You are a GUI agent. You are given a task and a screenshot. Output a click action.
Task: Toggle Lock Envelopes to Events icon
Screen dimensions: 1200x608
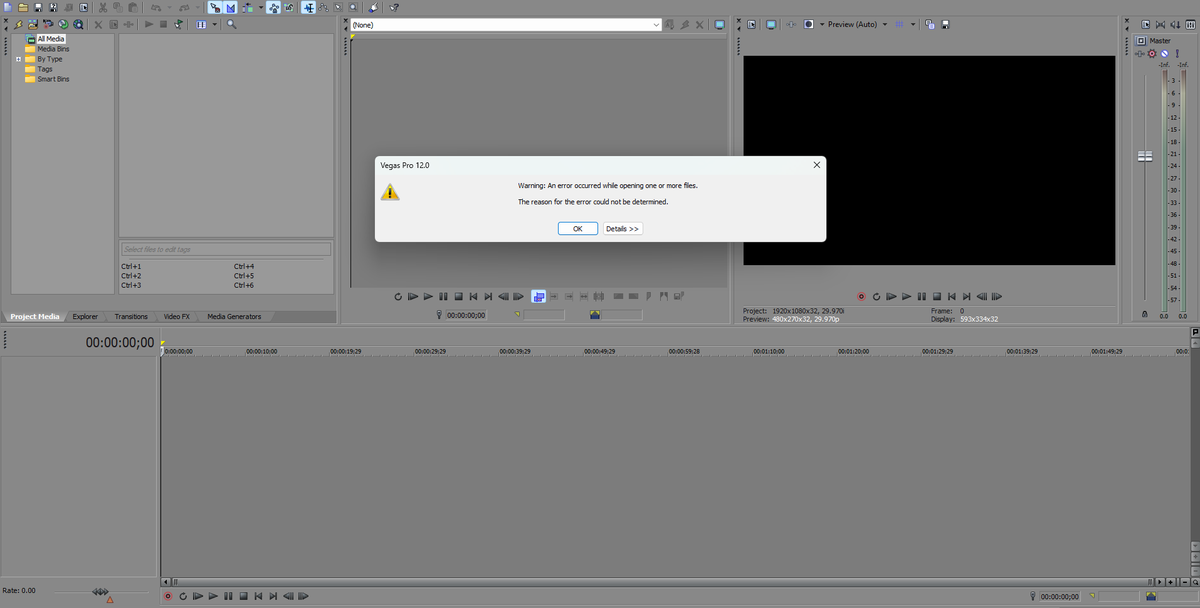click(274, 7)
